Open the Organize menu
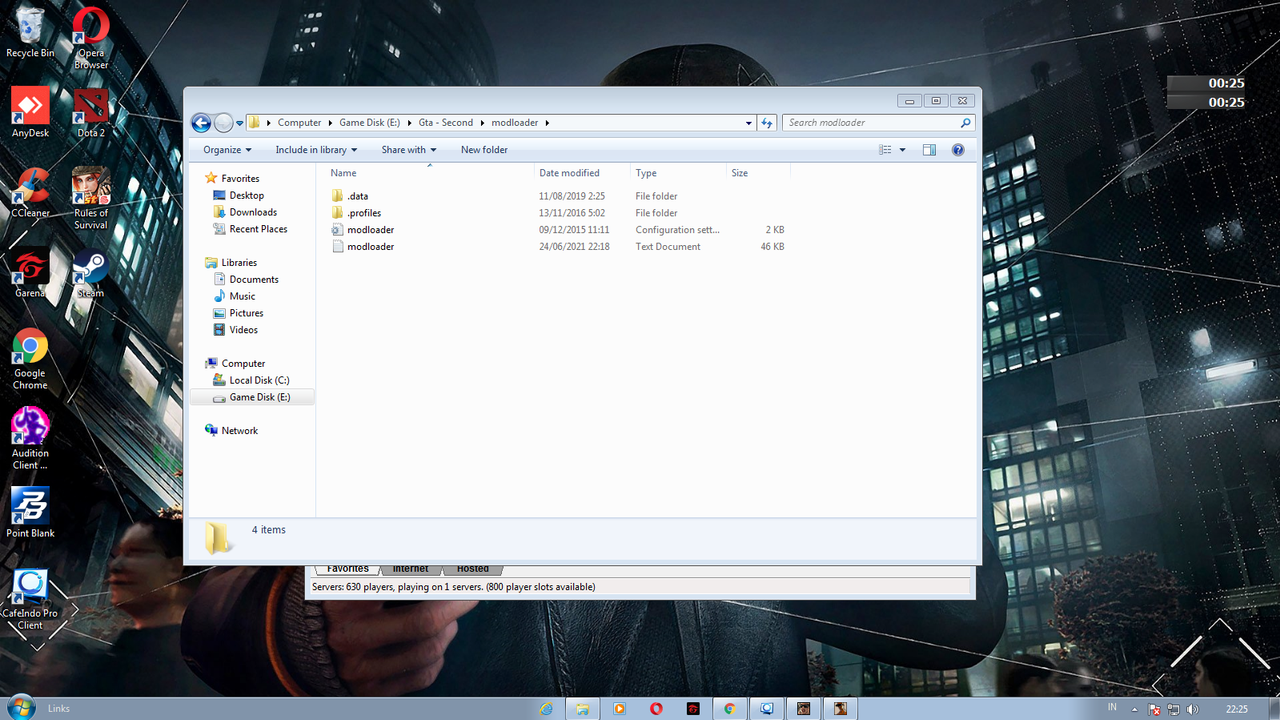The height and width of the screenshot is (720, 1280). point(227,150)
